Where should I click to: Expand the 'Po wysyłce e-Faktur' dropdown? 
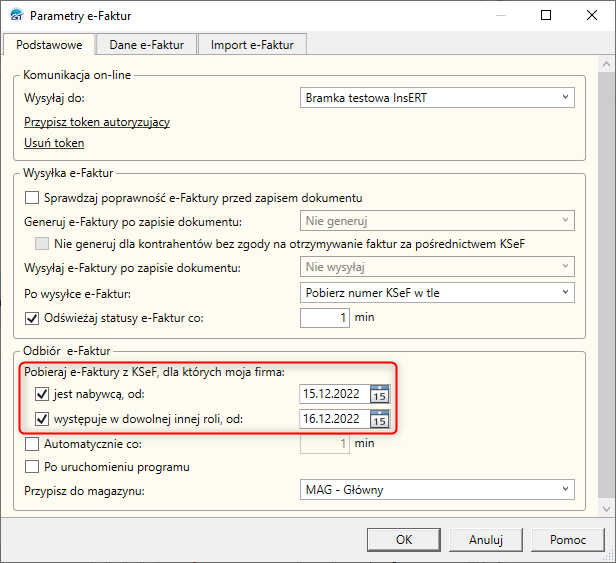point(438,293)
